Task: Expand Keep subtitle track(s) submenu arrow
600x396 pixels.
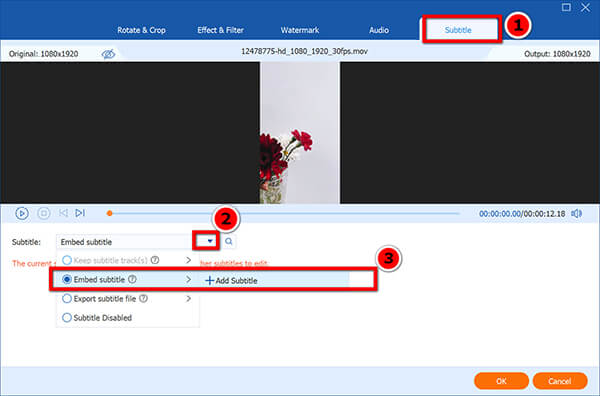Action: coord(188,260)
